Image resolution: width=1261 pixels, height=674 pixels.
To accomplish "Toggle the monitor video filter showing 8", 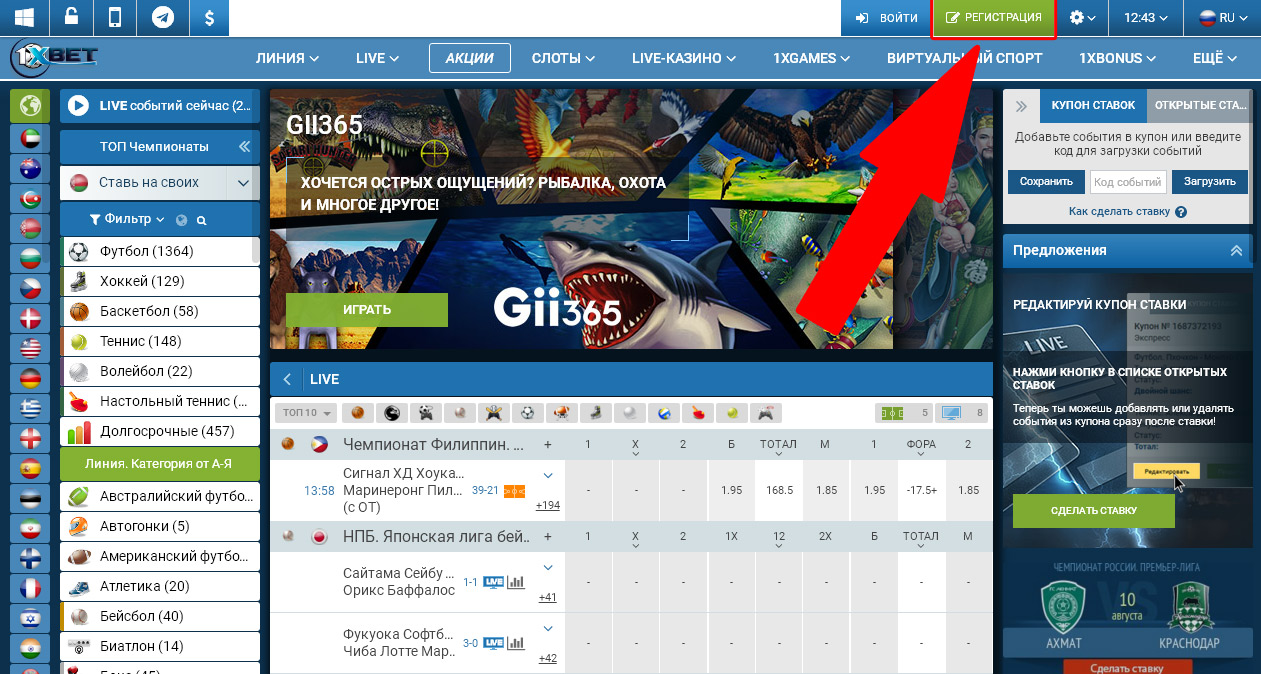I will click(x=962, y=412).
